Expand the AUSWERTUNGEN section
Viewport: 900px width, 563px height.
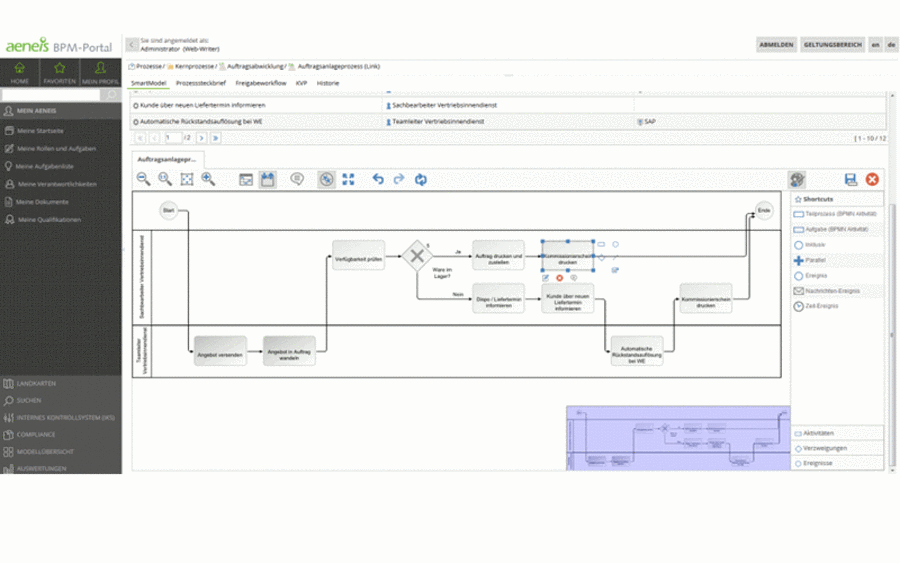coord(60,468)
